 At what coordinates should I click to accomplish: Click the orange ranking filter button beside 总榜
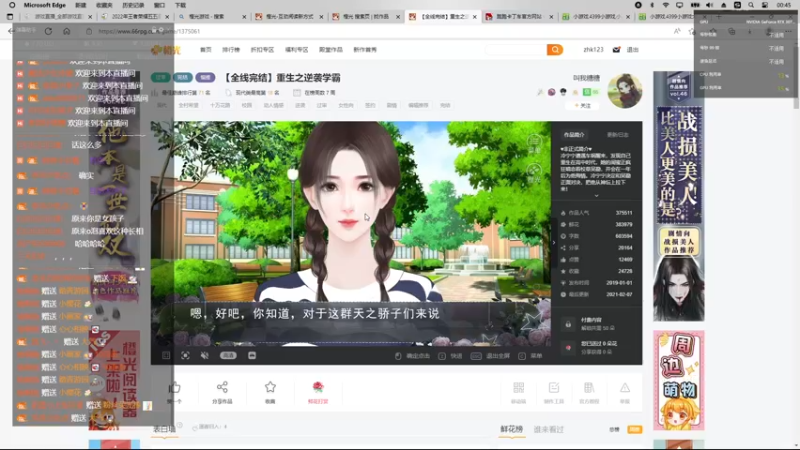coord(634,430)
